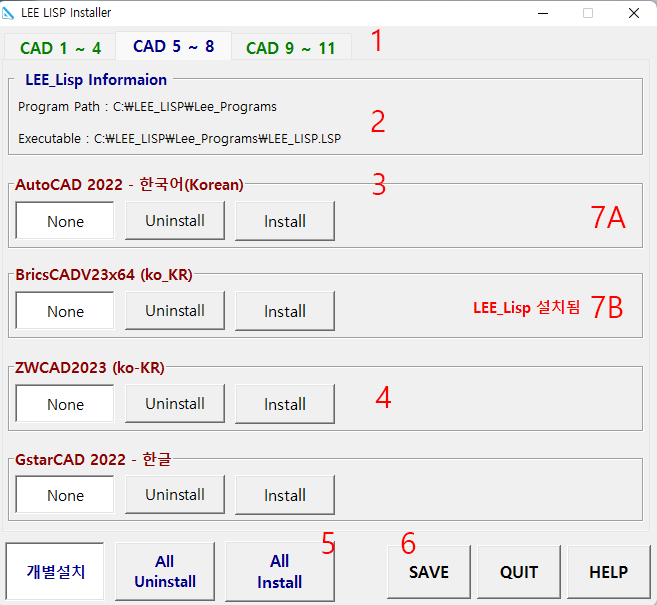
Task: Choose Uninstall for BricsCADV23x64
Action: coord(175,311)
